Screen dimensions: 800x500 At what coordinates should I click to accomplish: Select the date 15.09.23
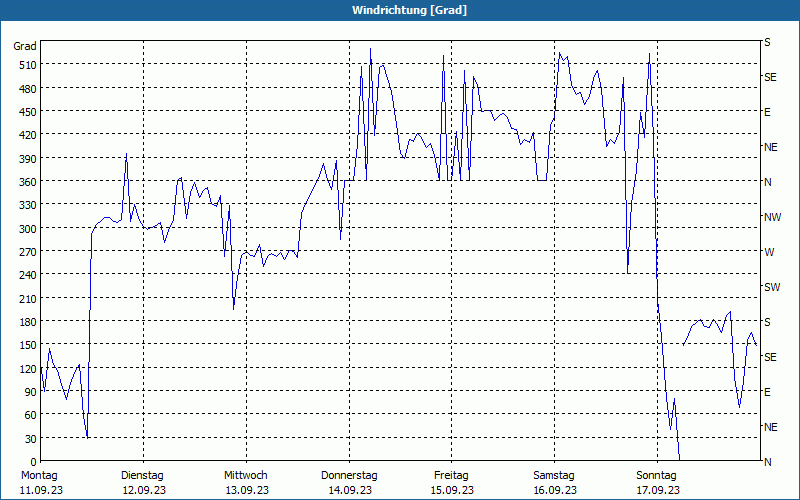[452, 490]
